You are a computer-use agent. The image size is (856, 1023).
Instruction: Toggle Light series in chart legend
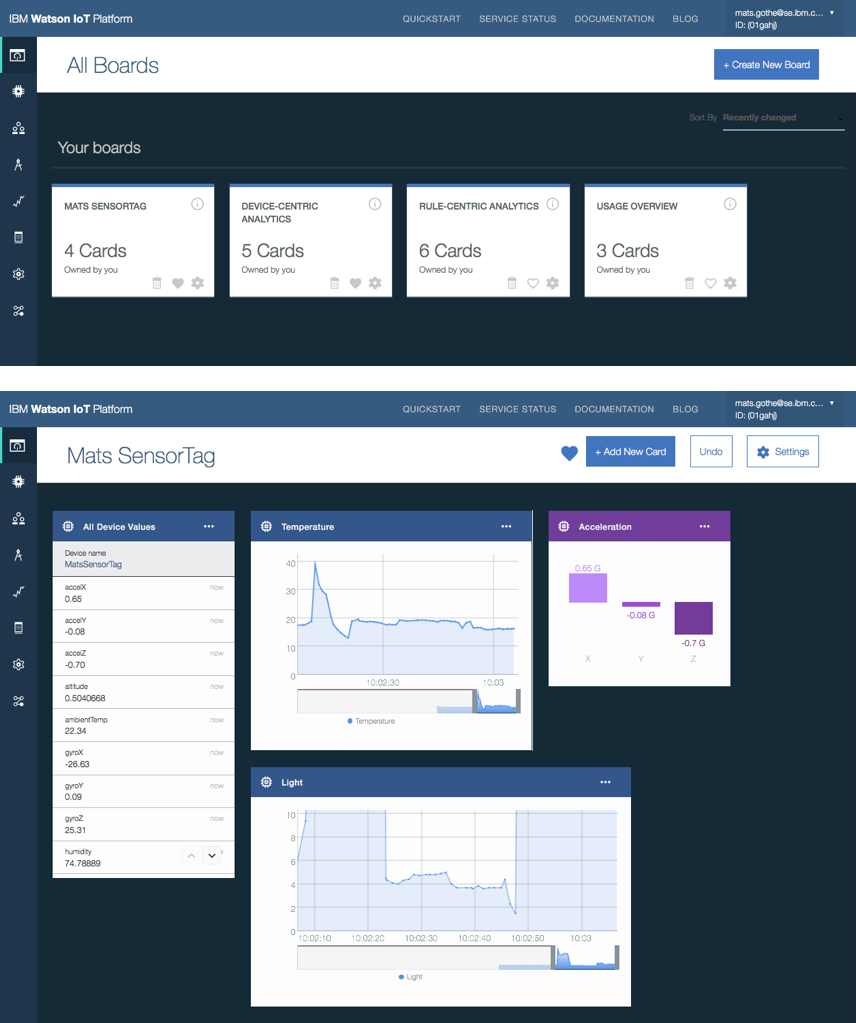(410, 977)
